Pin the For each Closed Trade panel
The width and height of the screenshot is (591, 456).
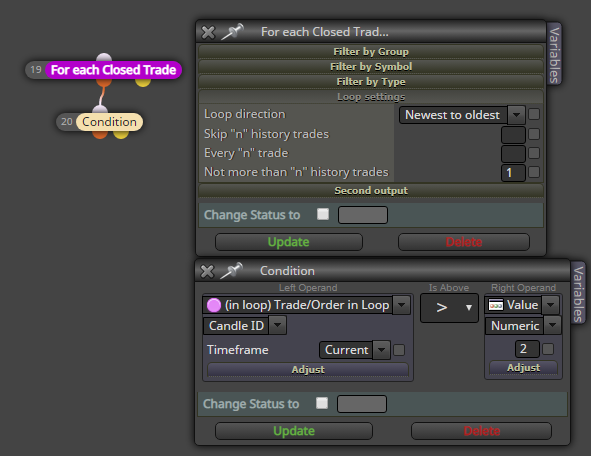pyautogui.click(x=233, y=32)
